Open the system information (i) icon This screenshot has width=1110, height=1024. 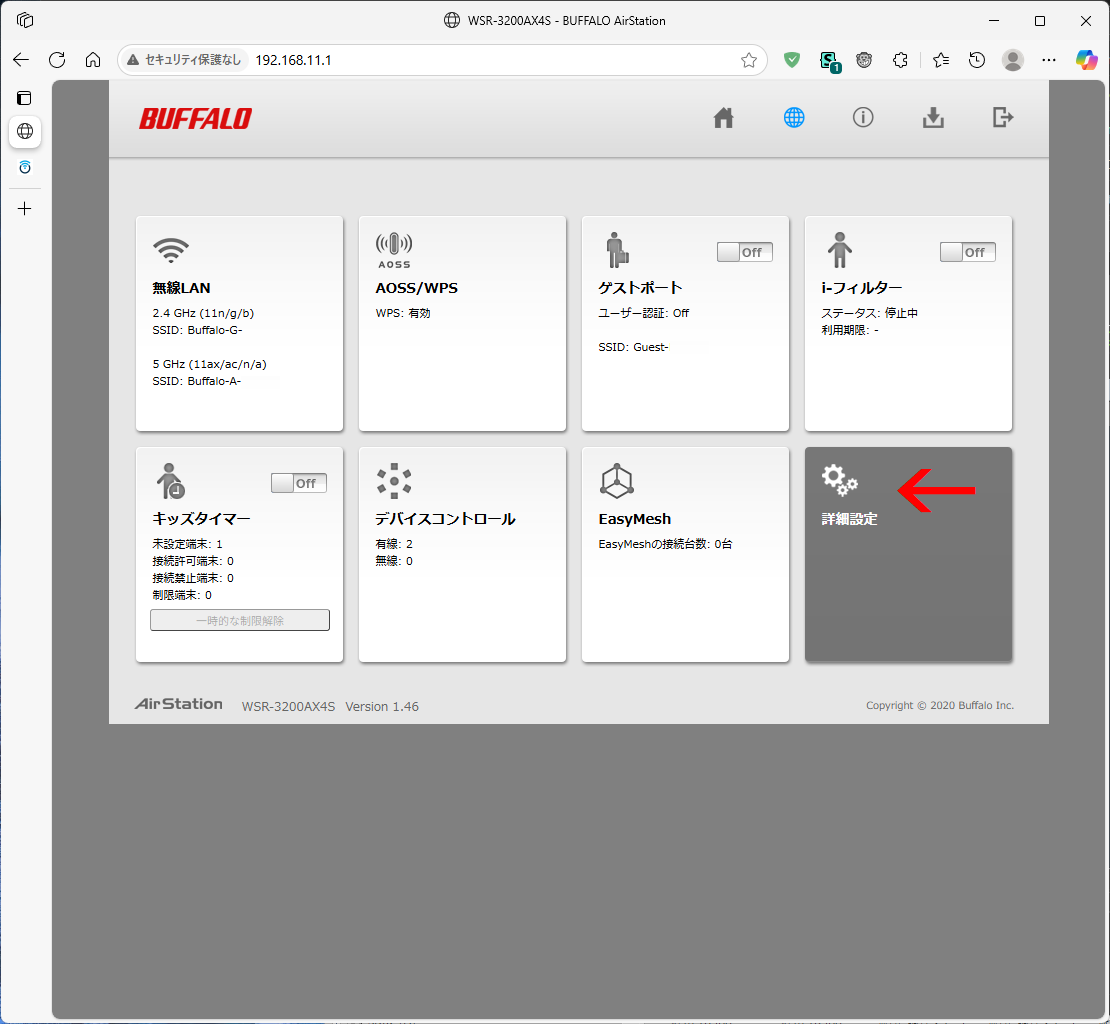coord(862,117)
